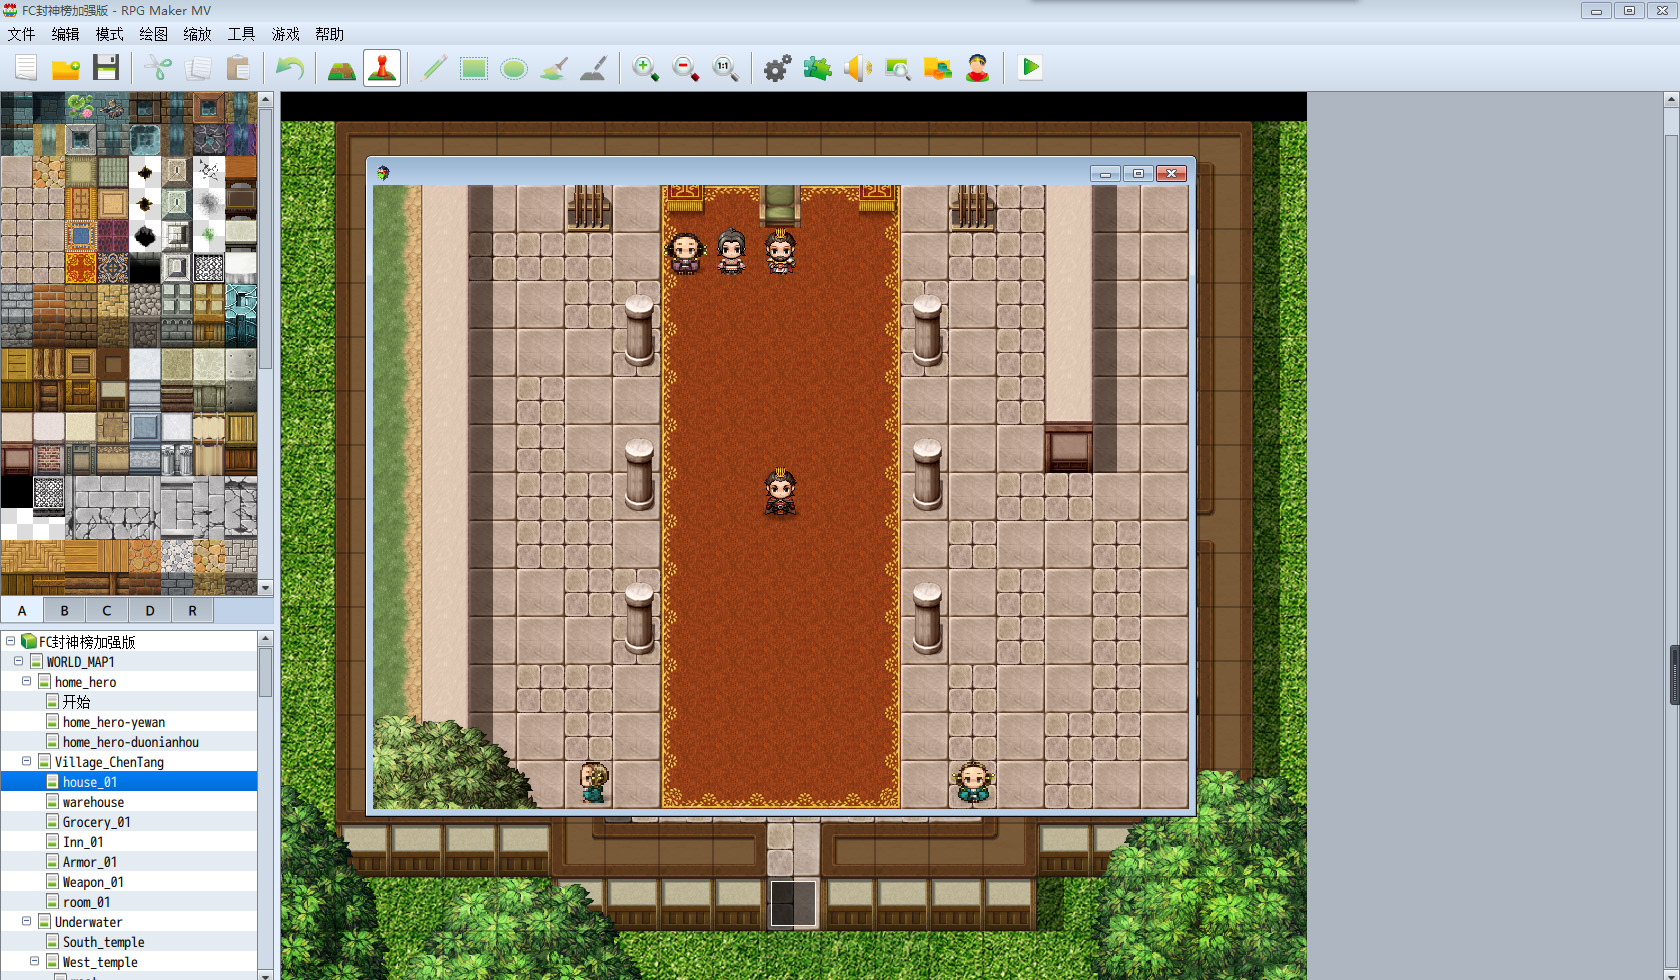Click the Cut scissors icon

click(158, 68)
